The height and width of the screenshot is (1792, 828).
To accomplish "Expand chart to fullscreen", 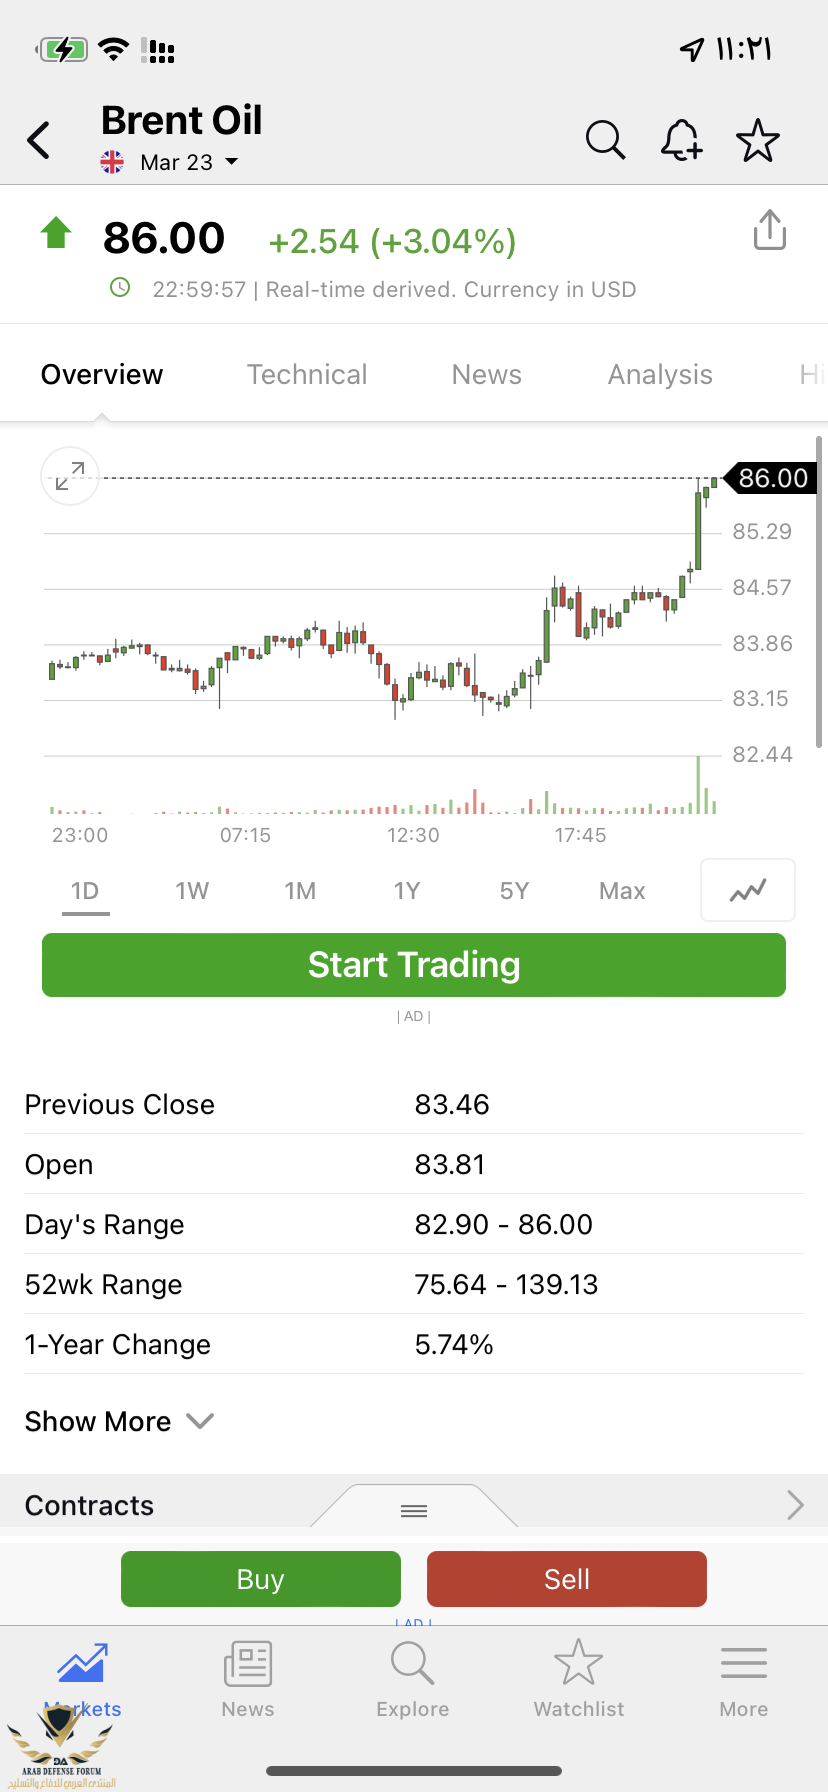I will [70, 476].
